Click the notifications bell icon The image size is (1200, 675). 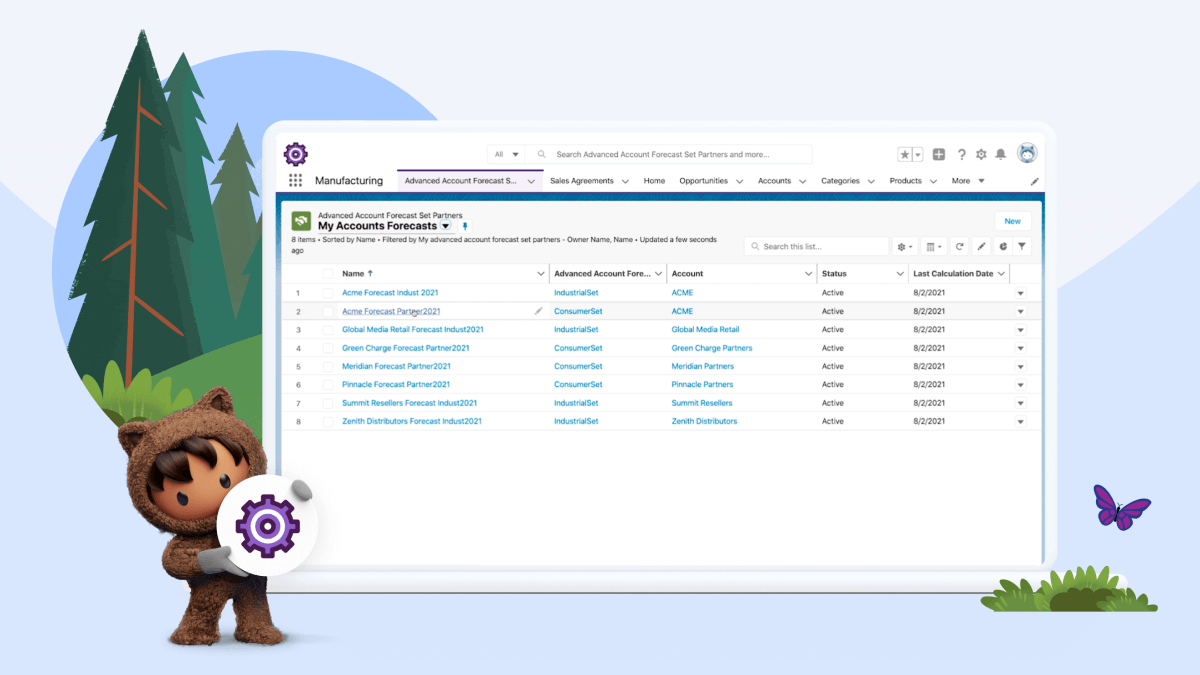(1000, 154)
